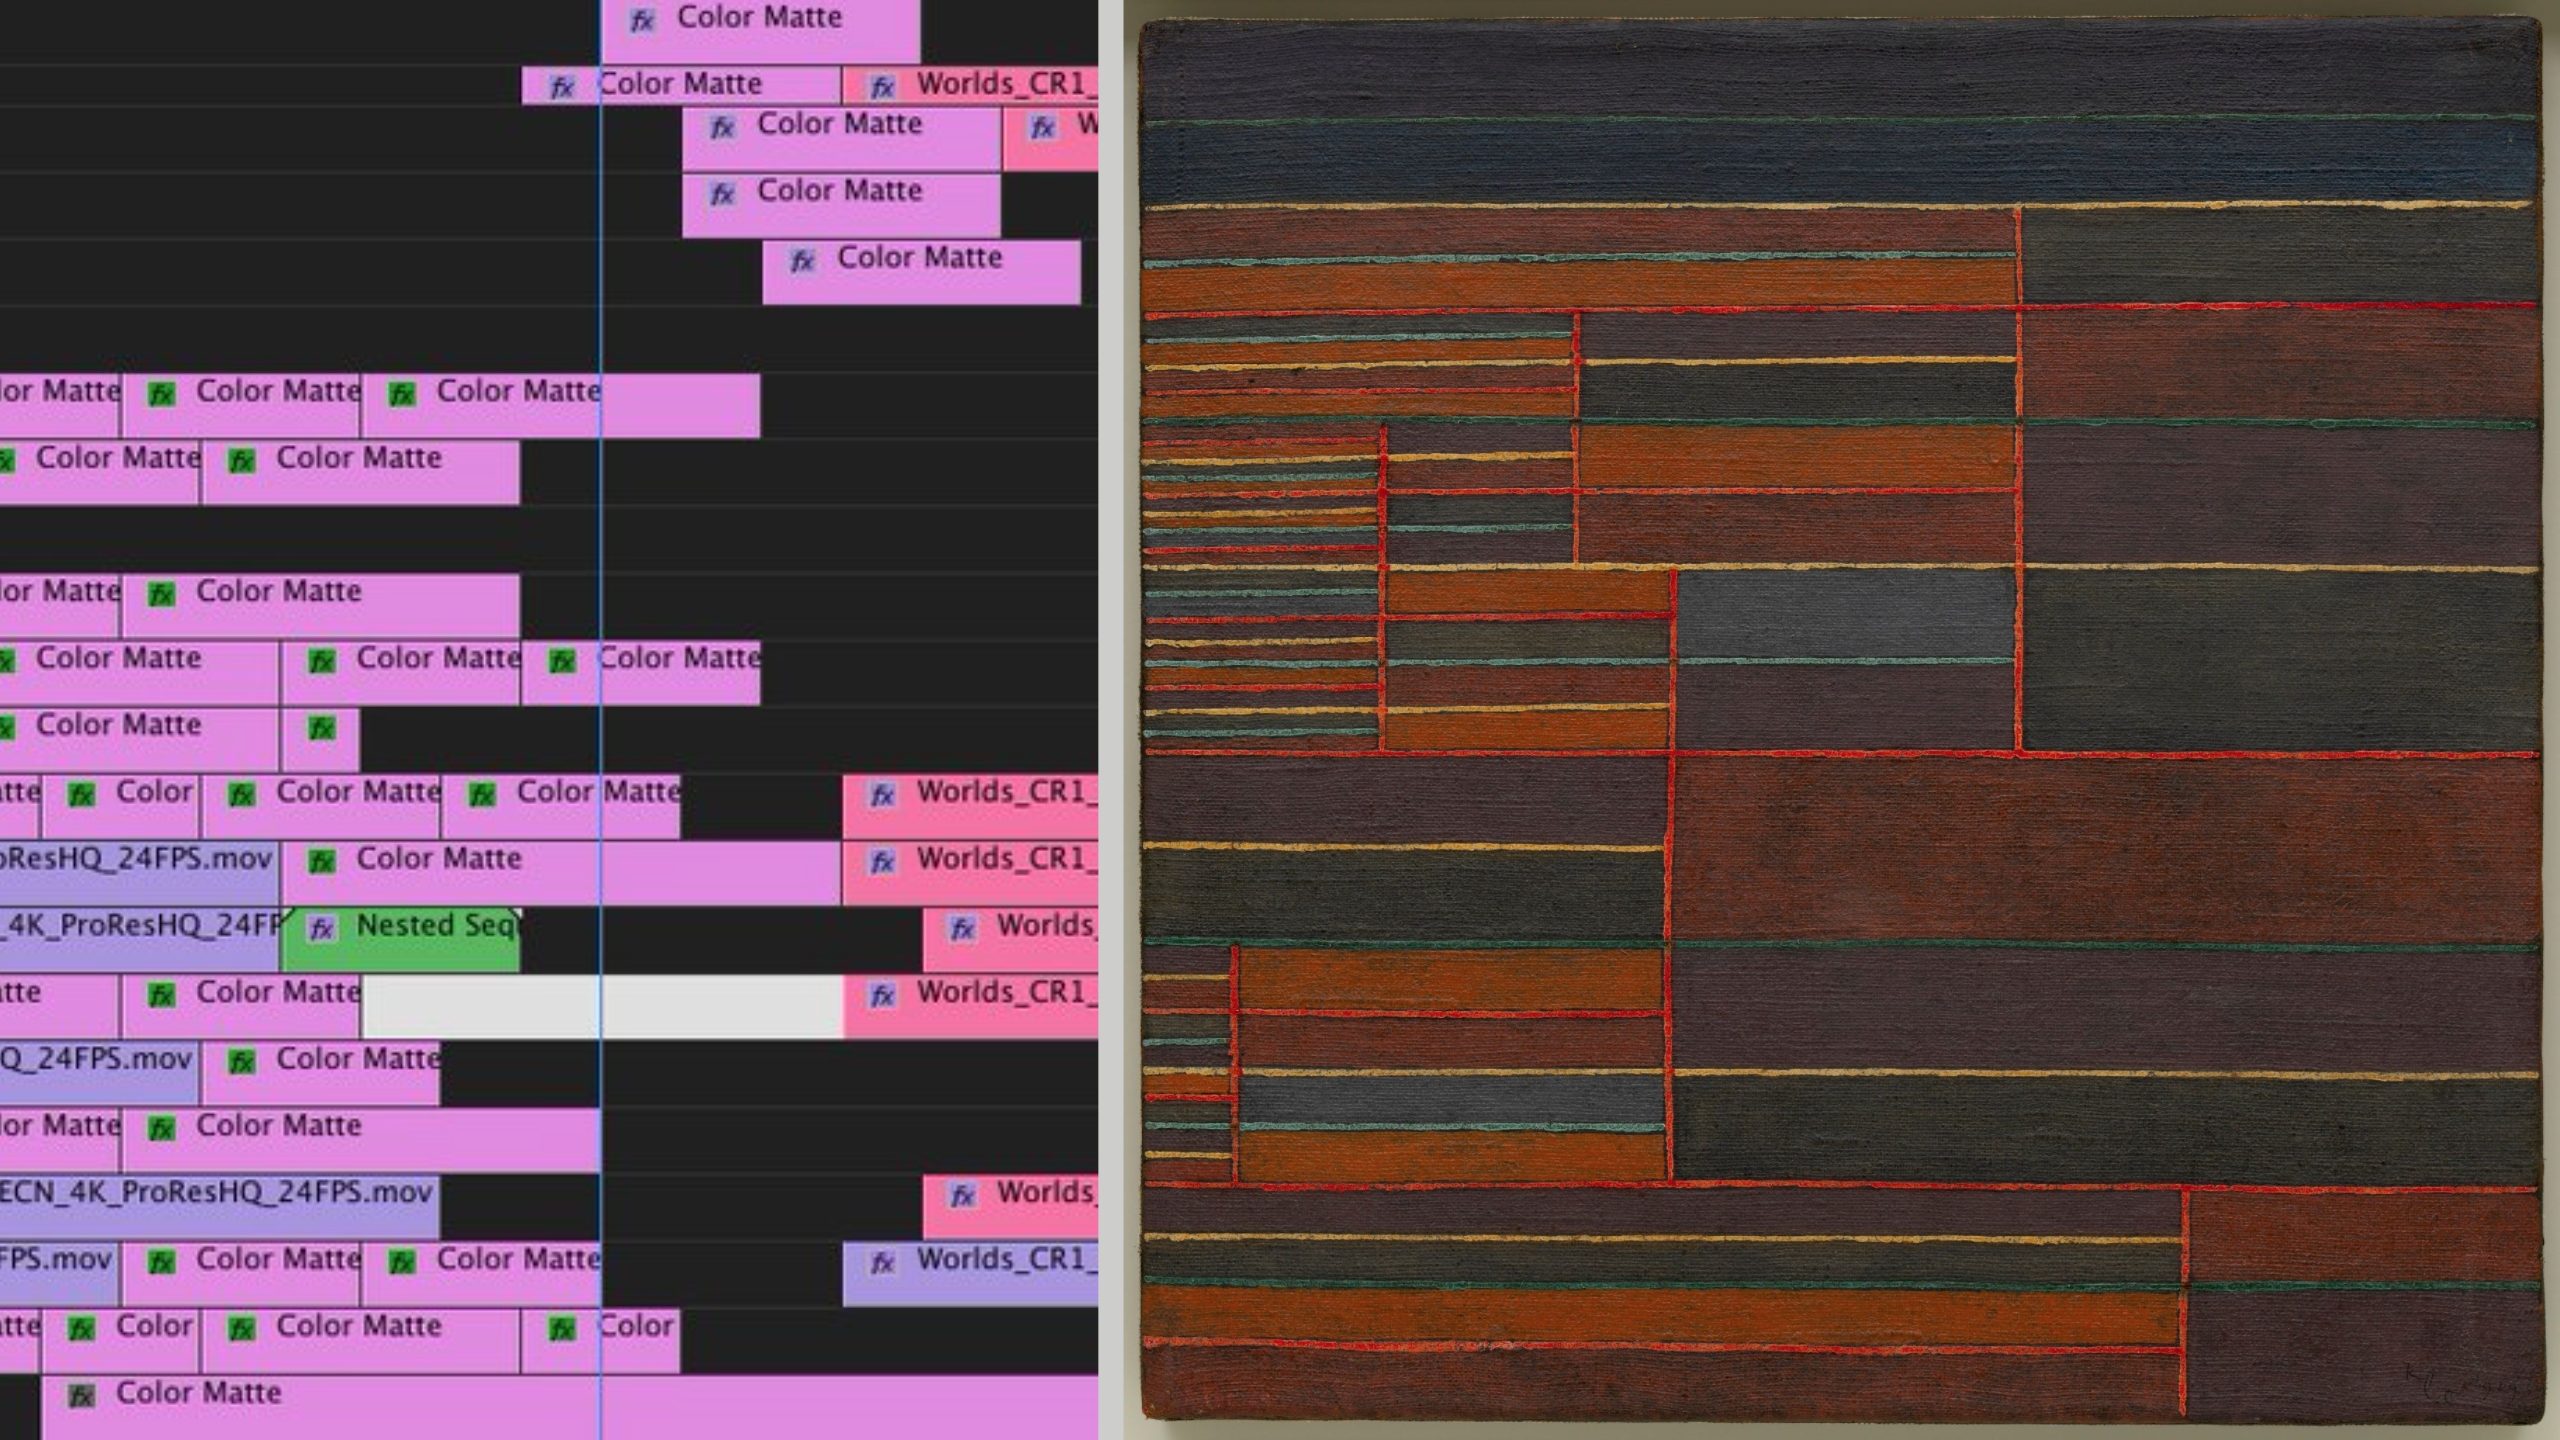Select the tiny clip showing only an fx badge
The width and height of the screenshot is (2560, 1440).
(321, 740)
